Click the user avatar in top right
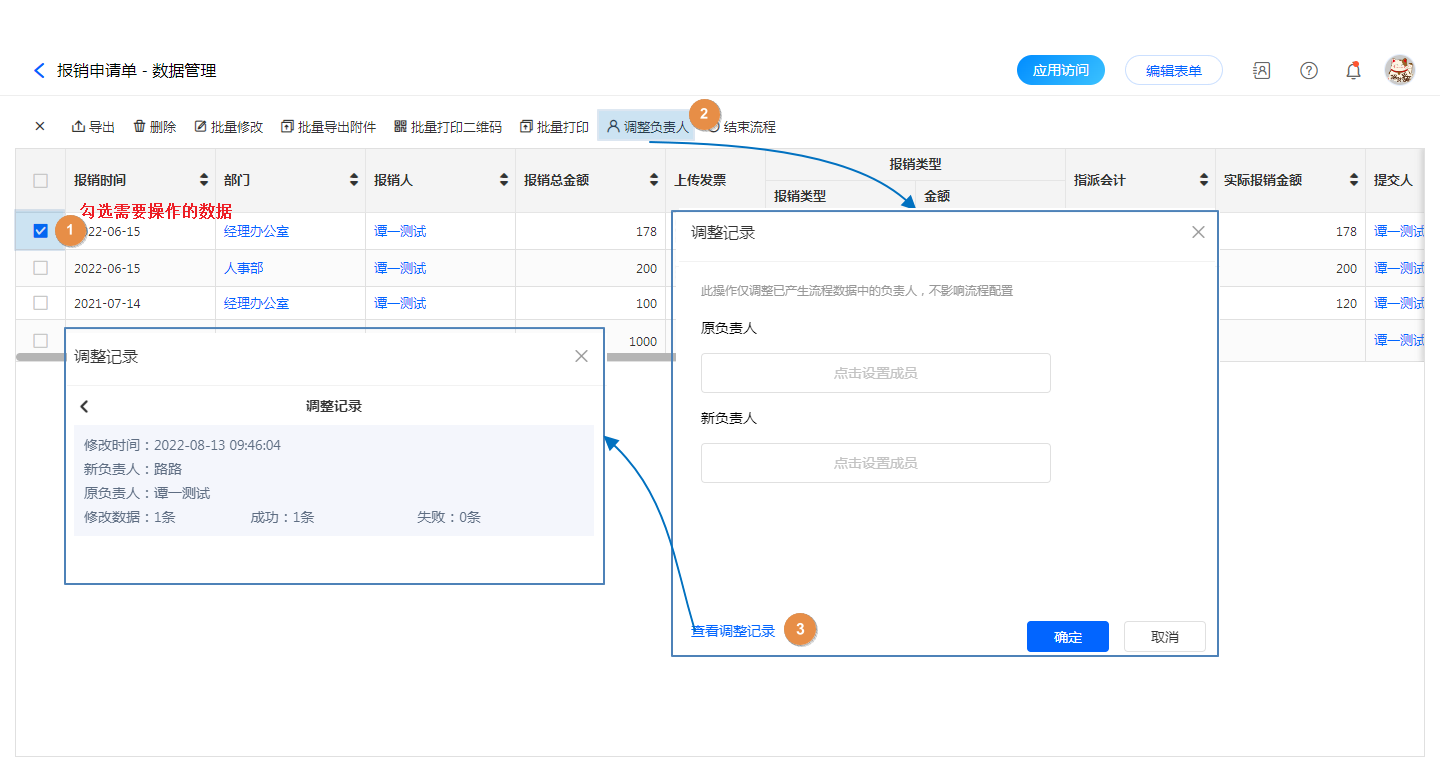 1399,70
